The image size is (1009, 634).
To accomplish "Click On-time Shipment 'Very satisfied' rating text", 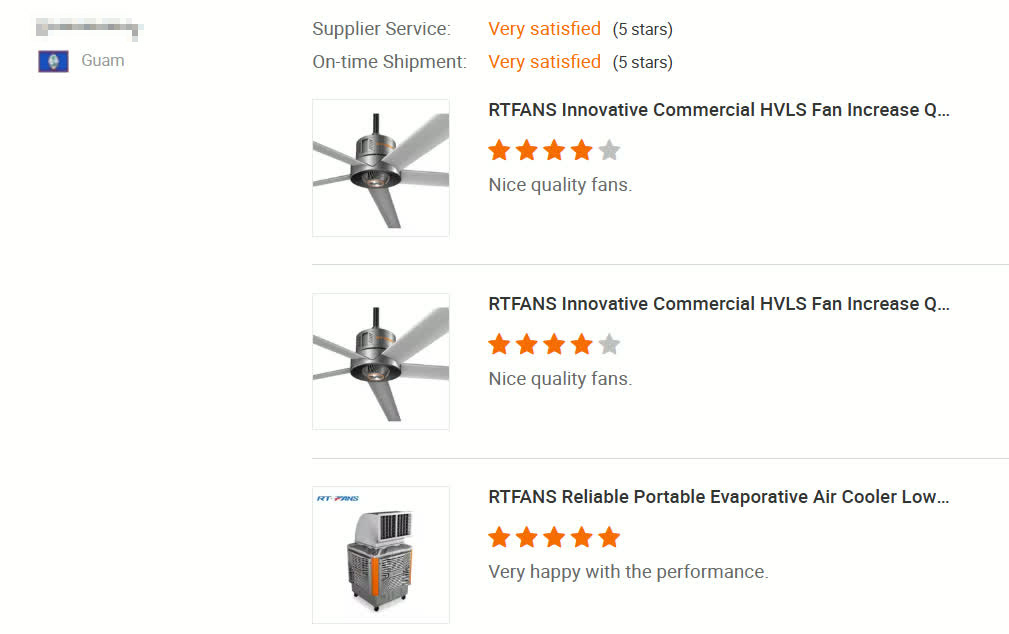I will tap(544, 62).
